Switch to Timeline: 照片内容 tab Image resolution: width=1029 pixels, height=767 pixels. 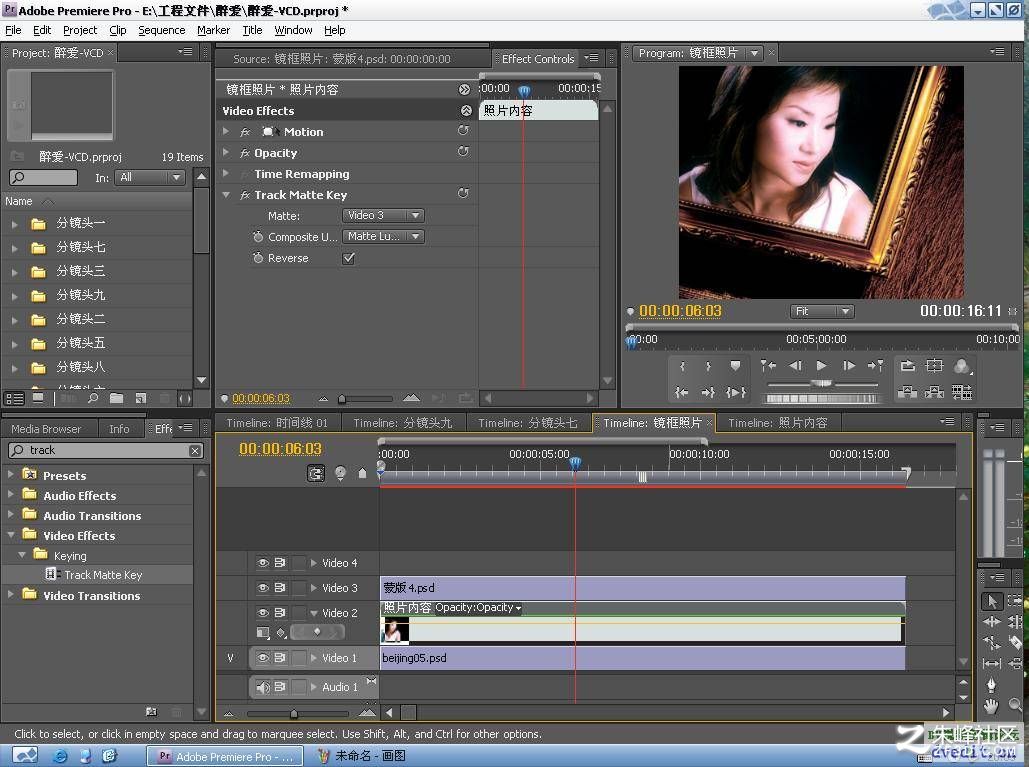tap(778, 423)
